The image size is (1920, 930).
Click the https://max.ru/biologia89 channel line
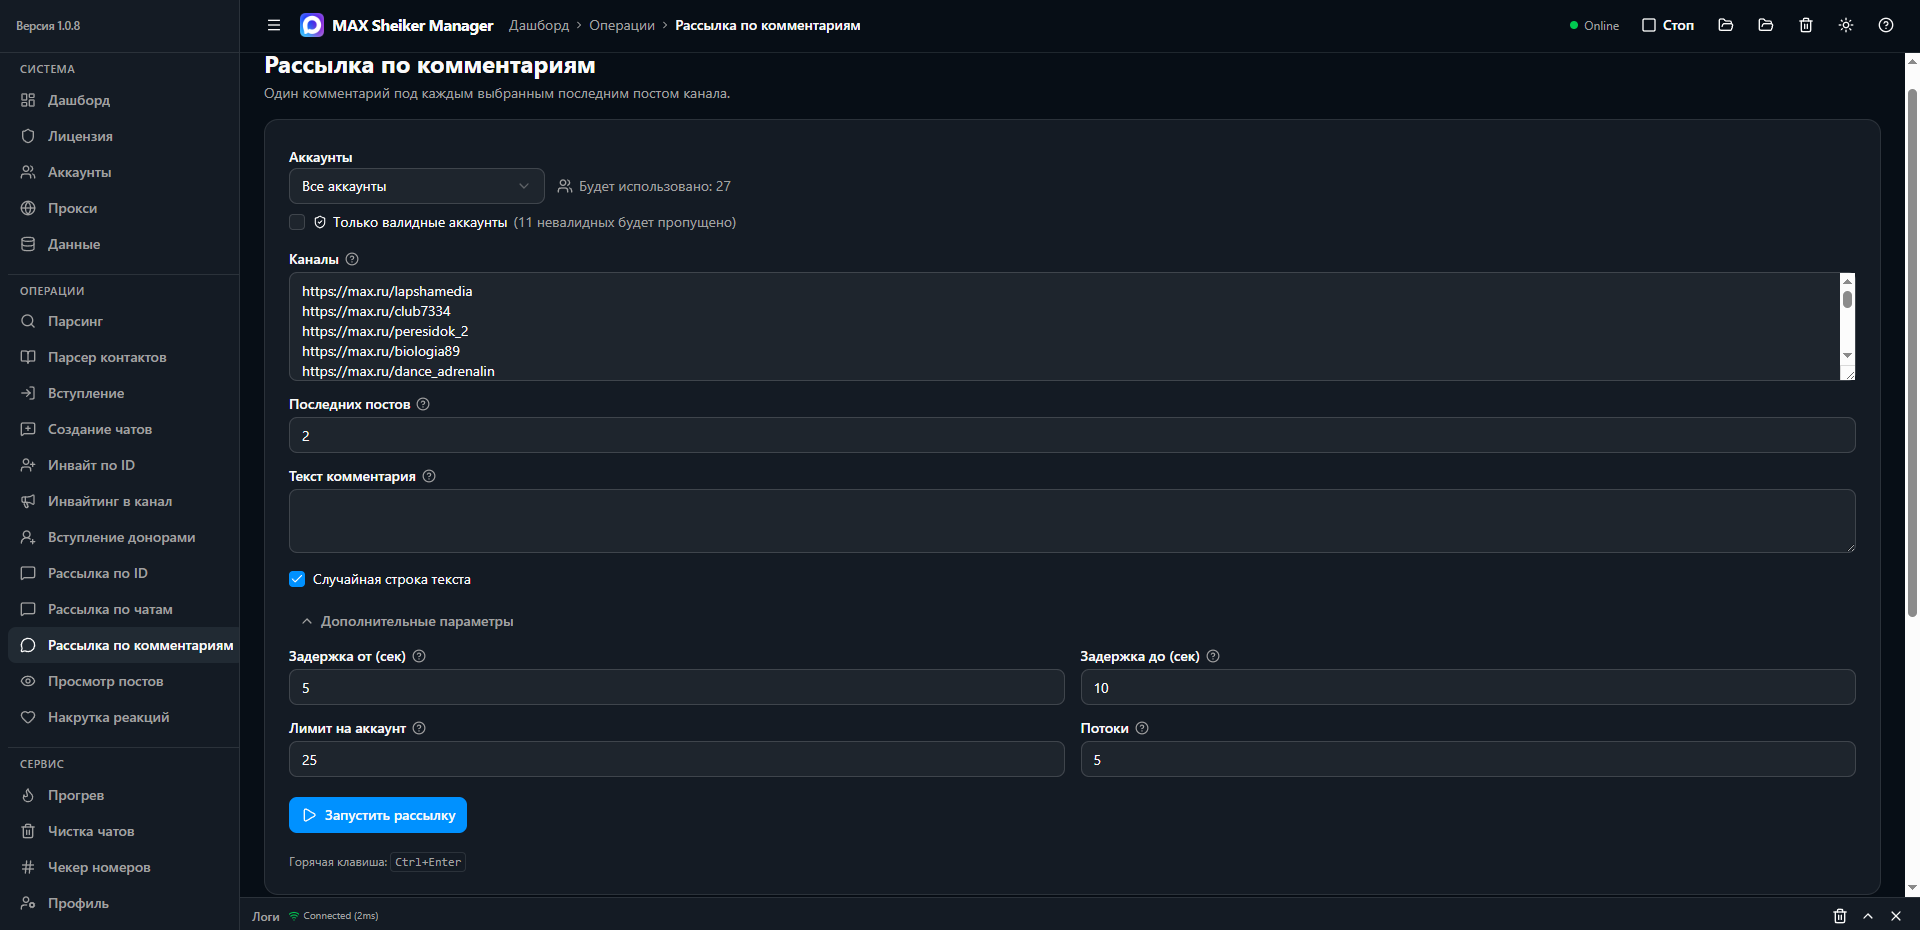[x=381, y=351]
